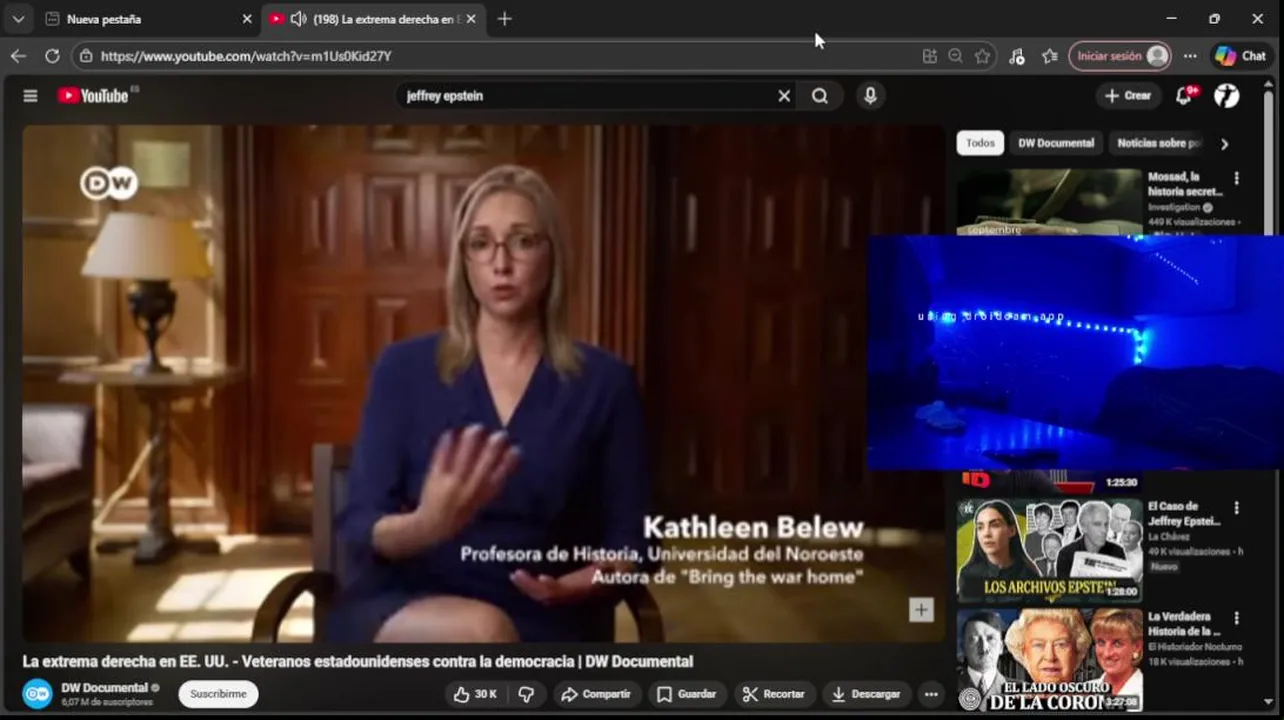
Task: Click the Suscribirme button
Action: click(x=218, y=694)
